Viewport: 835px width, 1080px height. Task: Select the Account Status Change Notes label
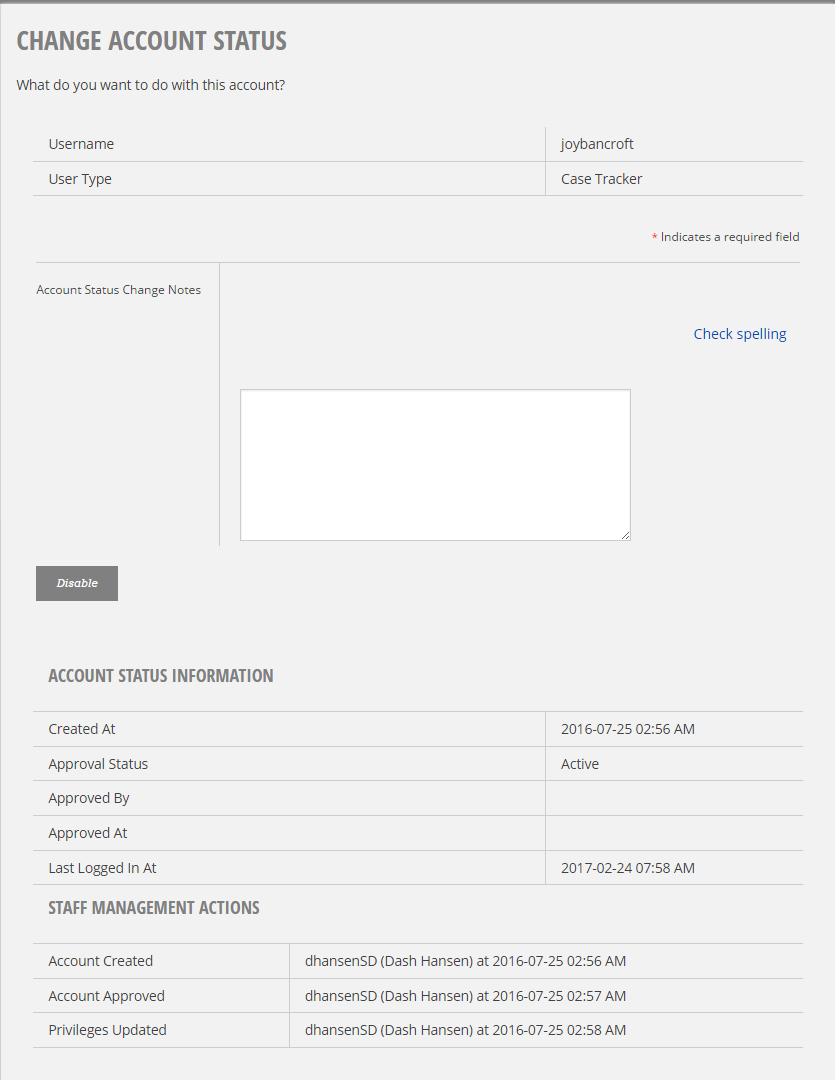[118, 290]
